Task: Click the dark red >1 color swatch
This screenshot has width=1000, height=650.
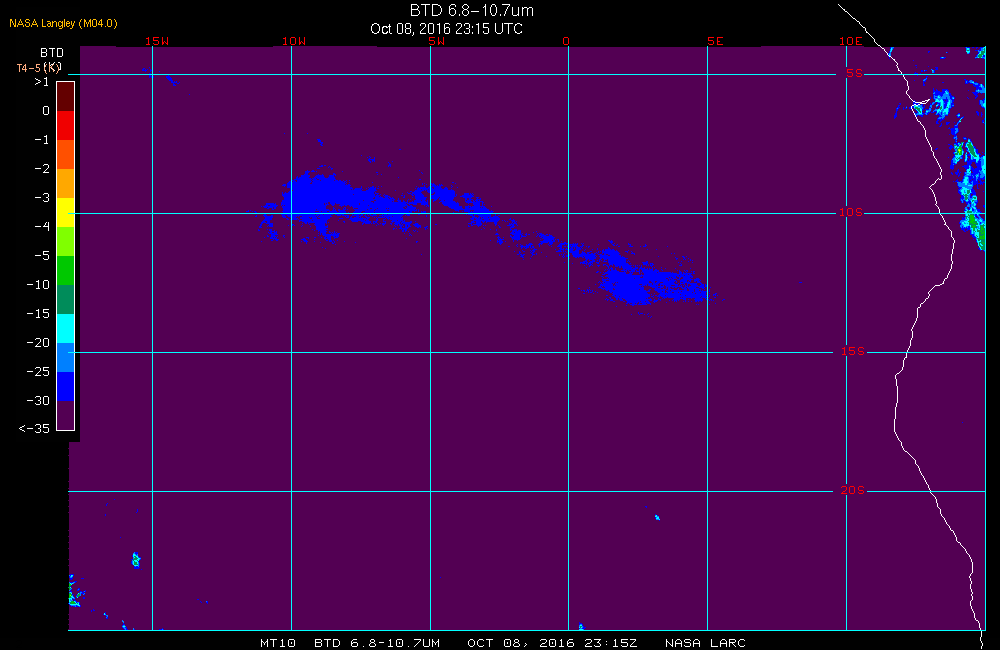Action: [x=66, y=96]
